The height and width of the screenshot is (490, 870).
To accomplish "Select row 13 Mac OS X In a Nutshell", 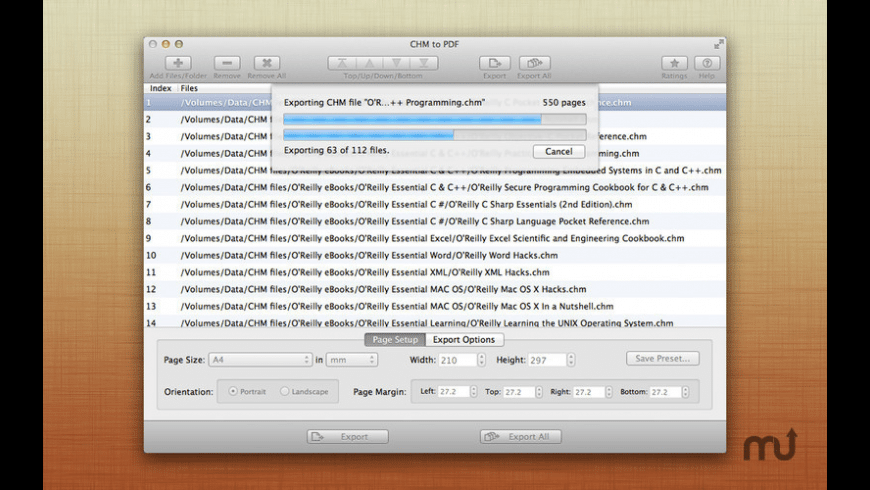I will [434, 306].
